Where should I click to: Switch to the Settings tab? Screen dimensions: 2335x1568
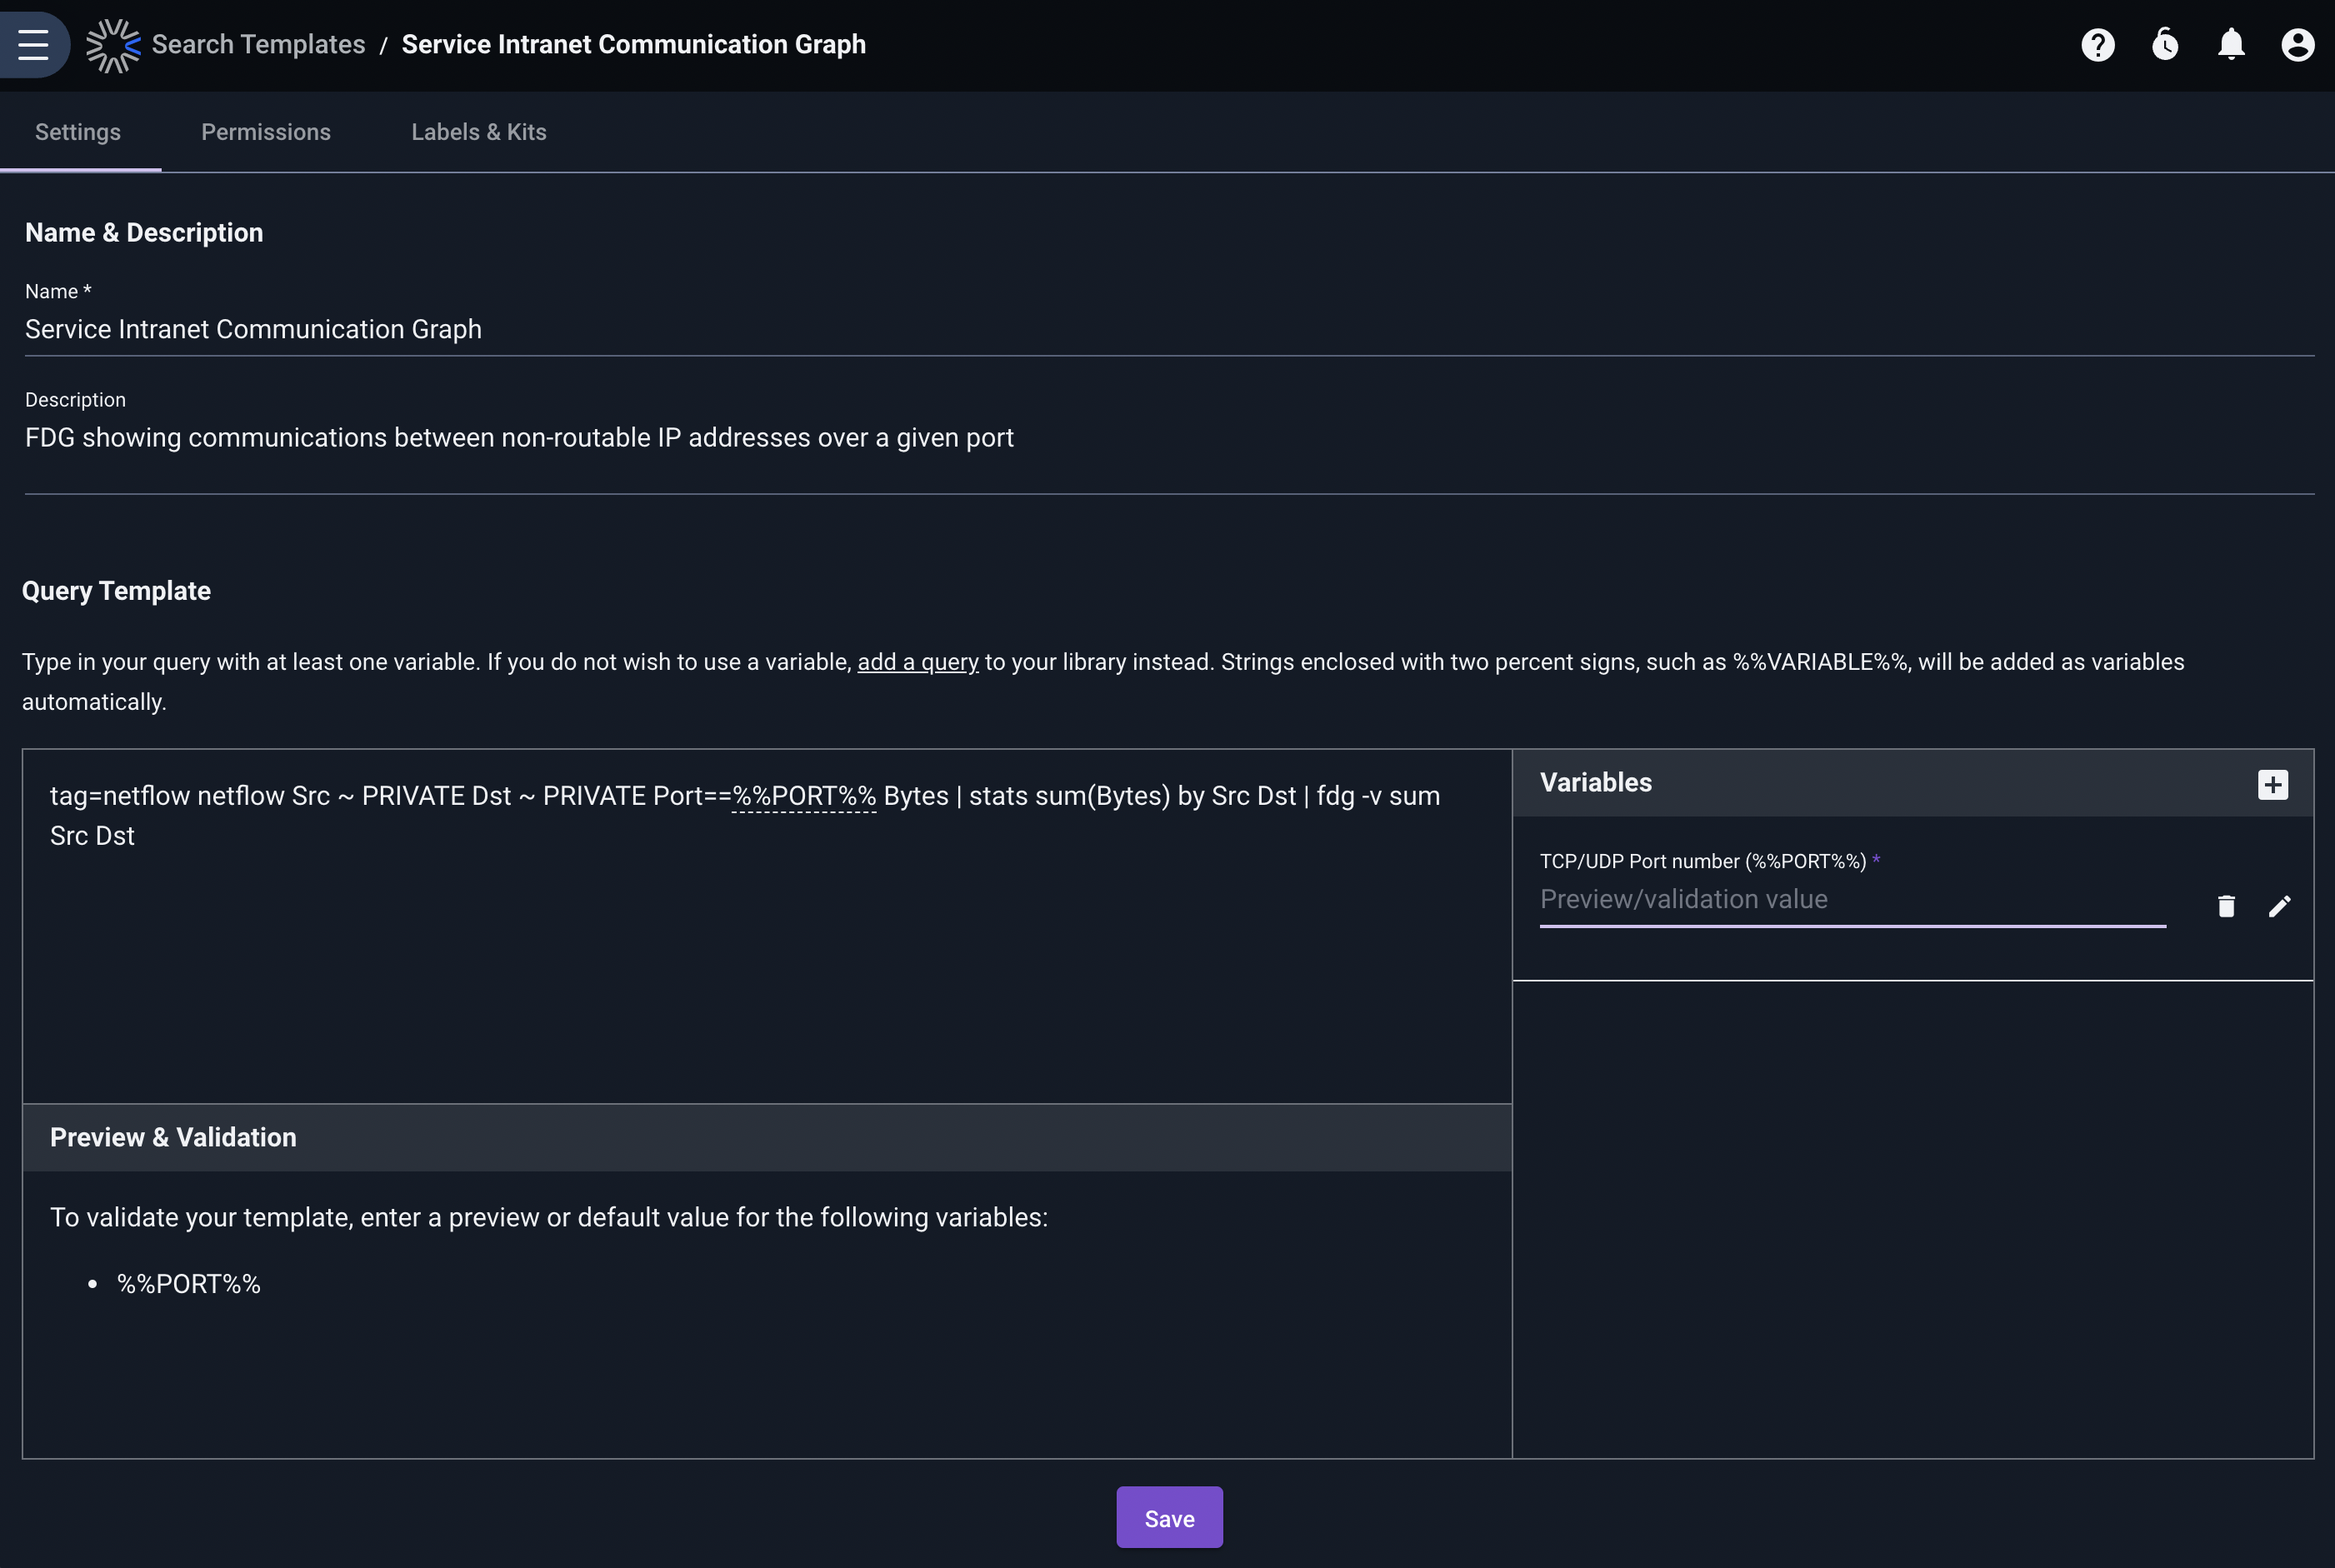pyautogui.click(x=78, y=132)
